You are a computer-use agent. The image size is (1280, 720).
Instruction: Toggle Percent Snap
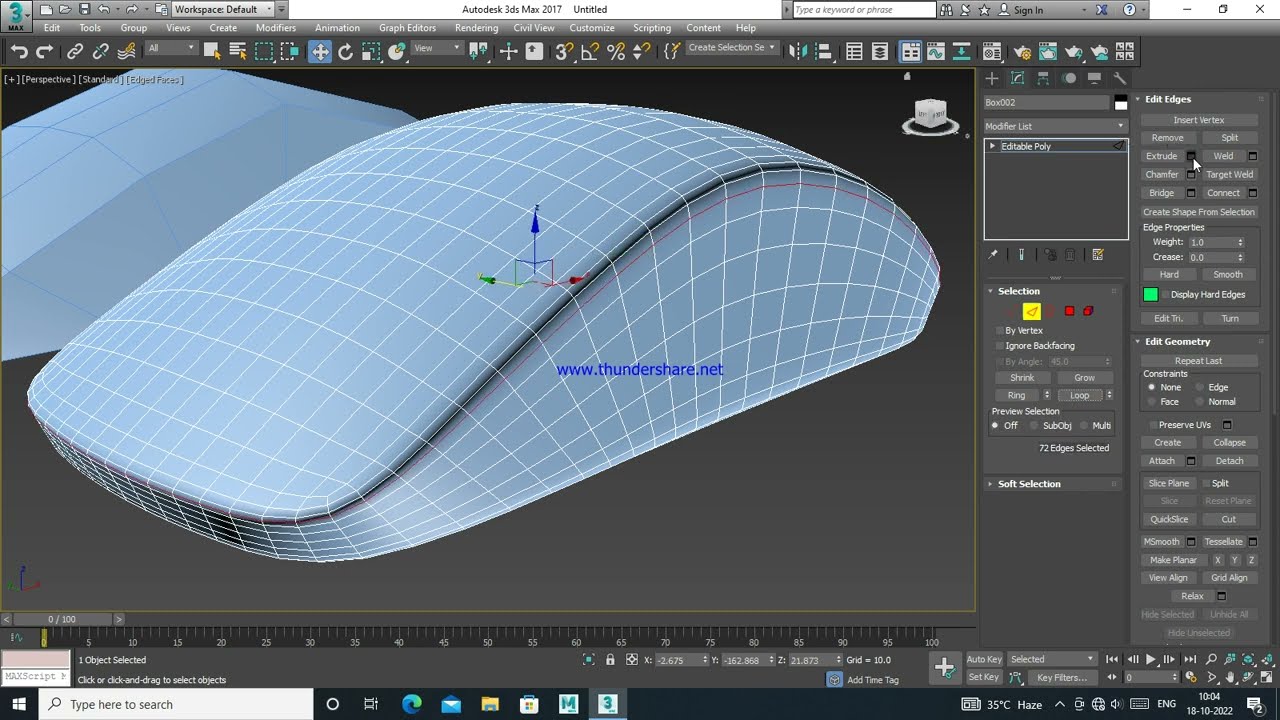pos(616,51)
